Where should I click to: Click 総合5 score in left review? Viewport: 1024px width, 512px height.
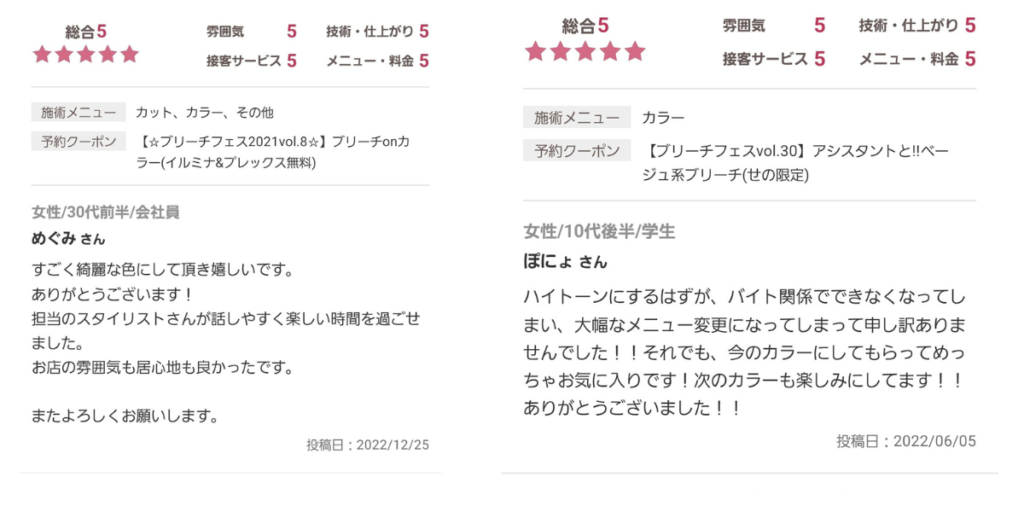tap(86, 31)
